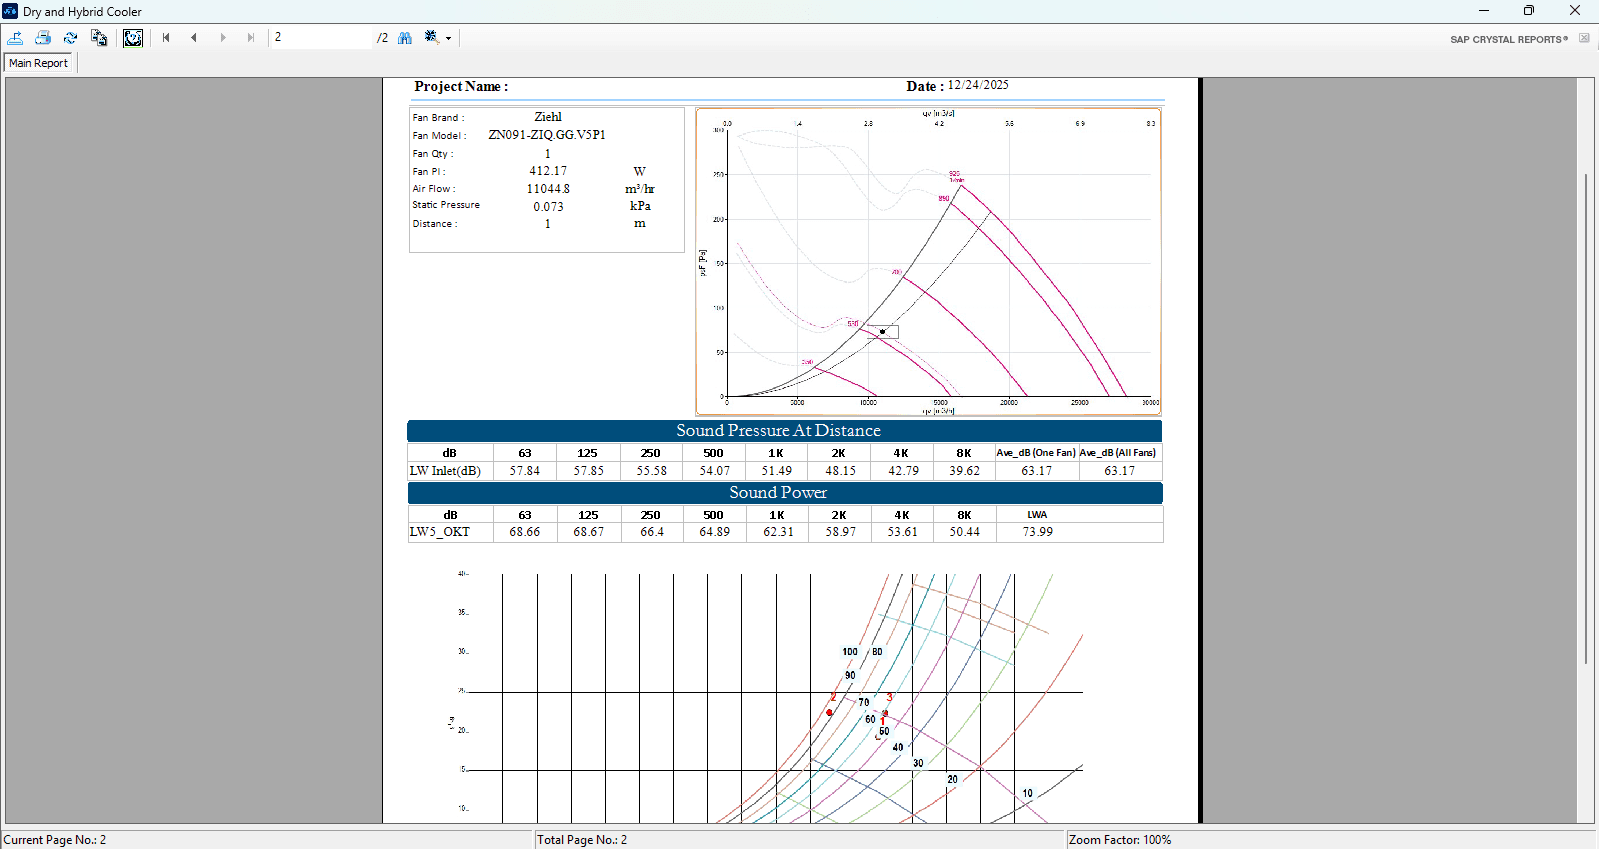Click the date value 12/24/2025
Viewport: 1599px width, 849px height.
click(x=978, y=85)
